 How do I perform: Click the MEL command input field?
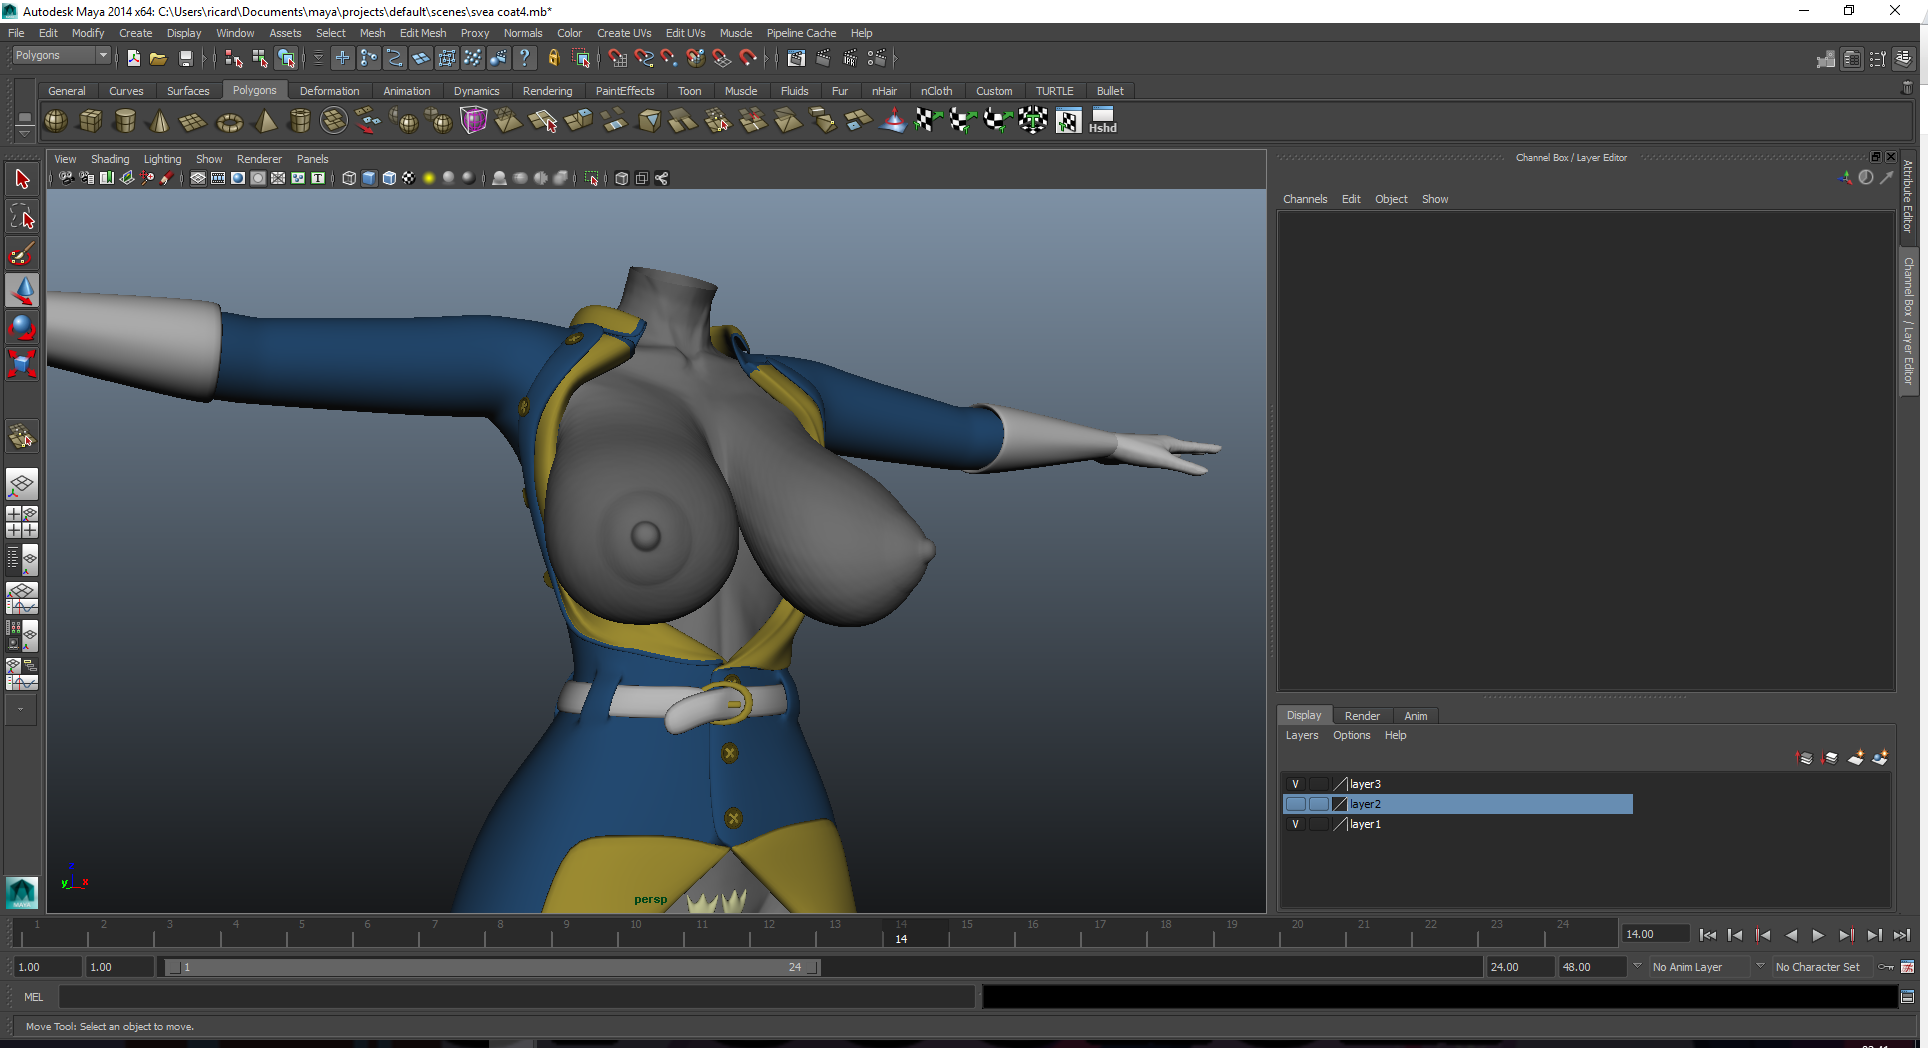(516, 997)
